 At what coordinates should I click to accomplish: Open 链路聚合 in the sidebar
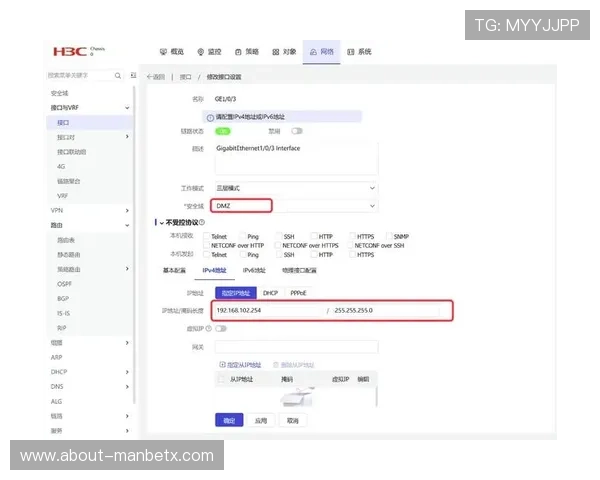(69, 181)
